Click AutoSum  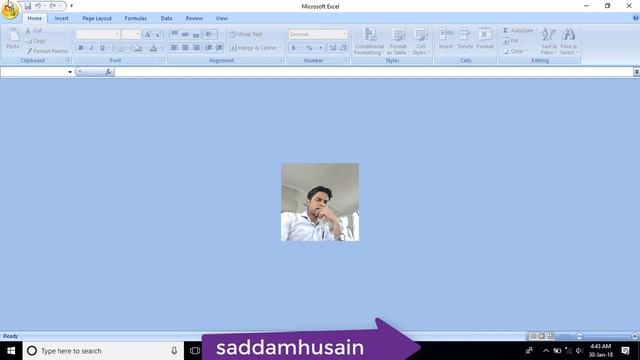point(518,31)
